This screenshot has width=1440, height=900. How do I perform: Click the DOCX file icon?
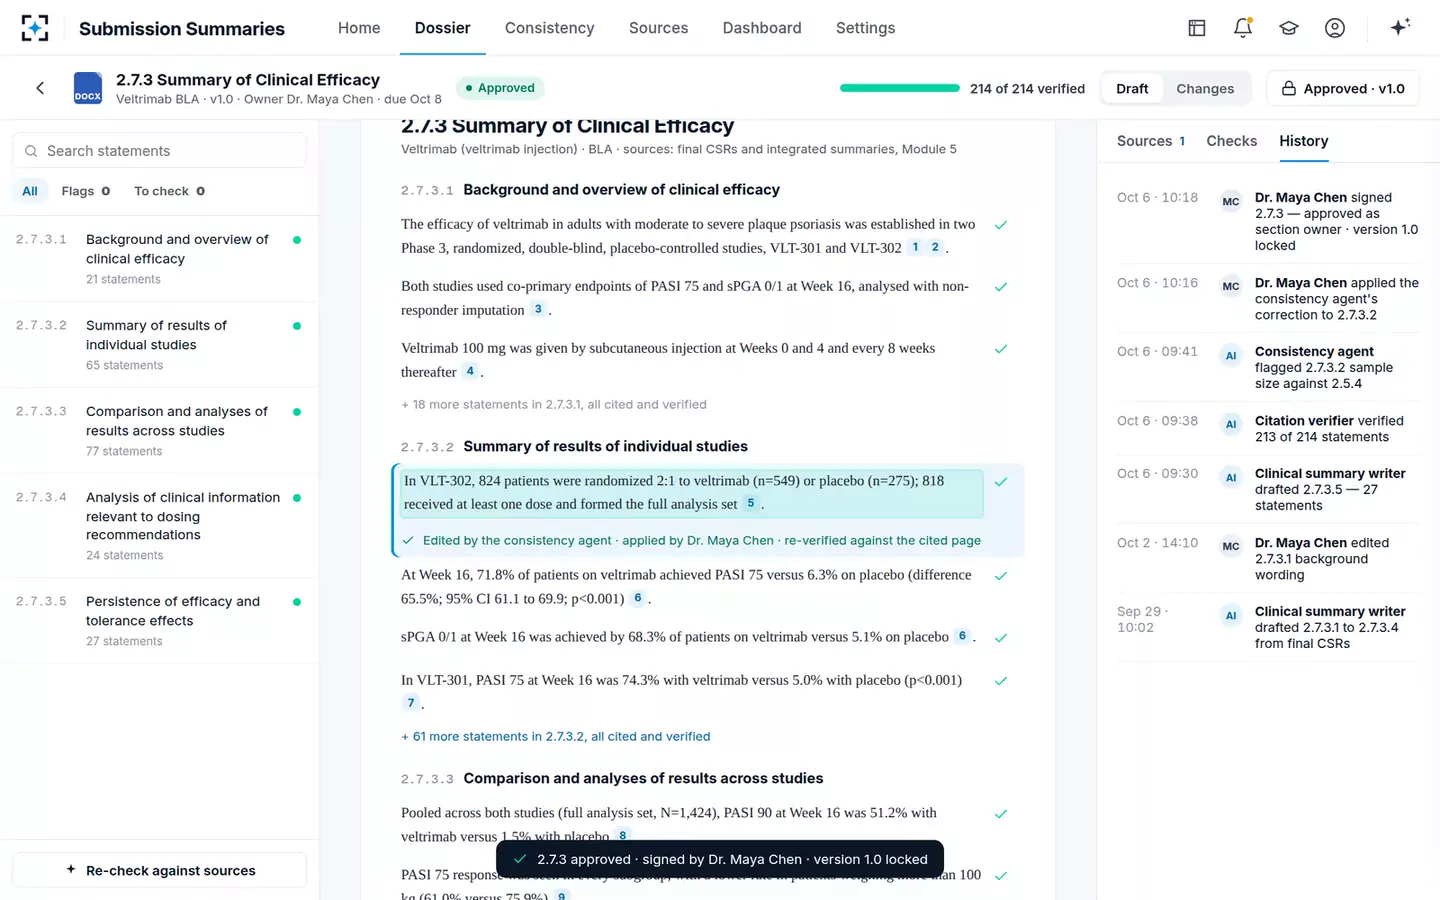(88, 88)
